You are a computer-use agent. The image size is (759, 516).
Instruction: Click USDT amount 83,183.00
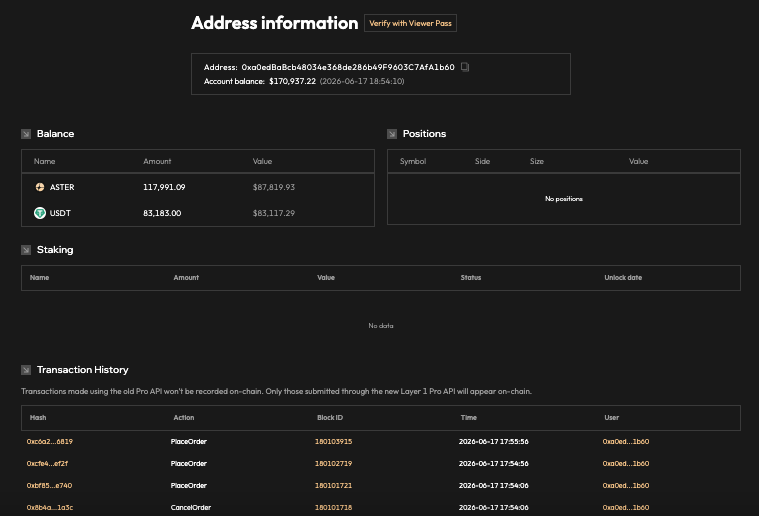click(162, 213)
